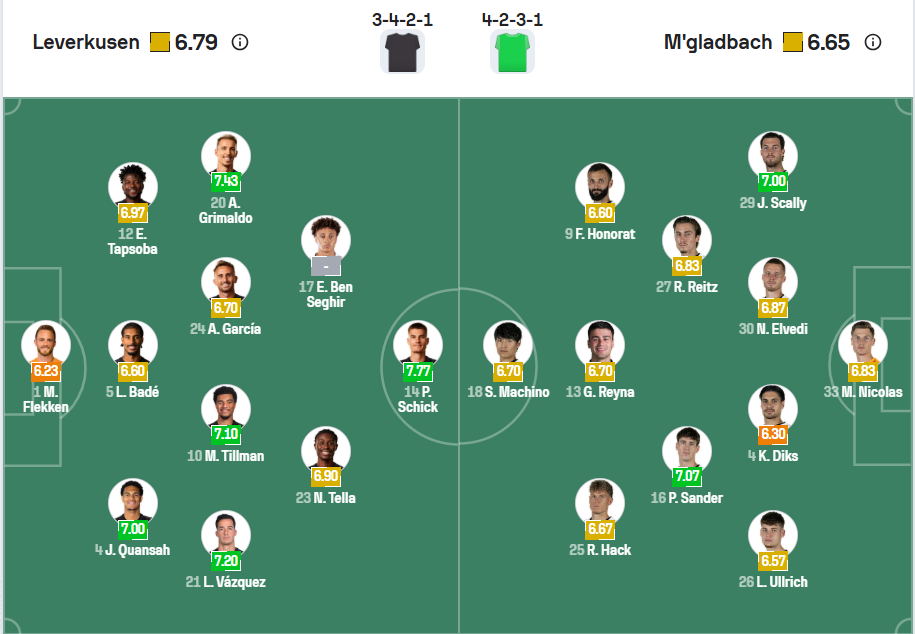Open P. Schick's player photo
Screen dimensions: 915x634
click(418, 346)
